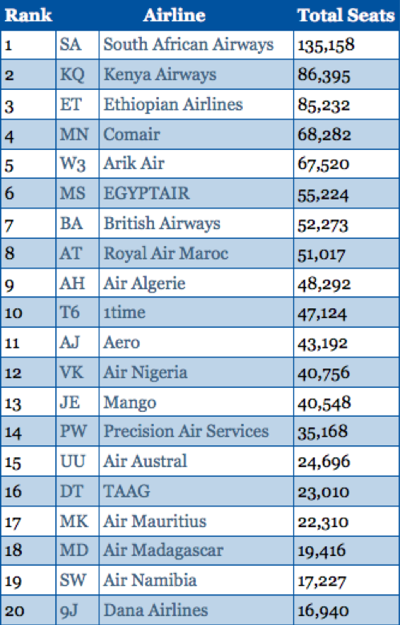This screenshot has height=625, width=400.
Task: Click the Rank column header
Action: click(28, 15)
